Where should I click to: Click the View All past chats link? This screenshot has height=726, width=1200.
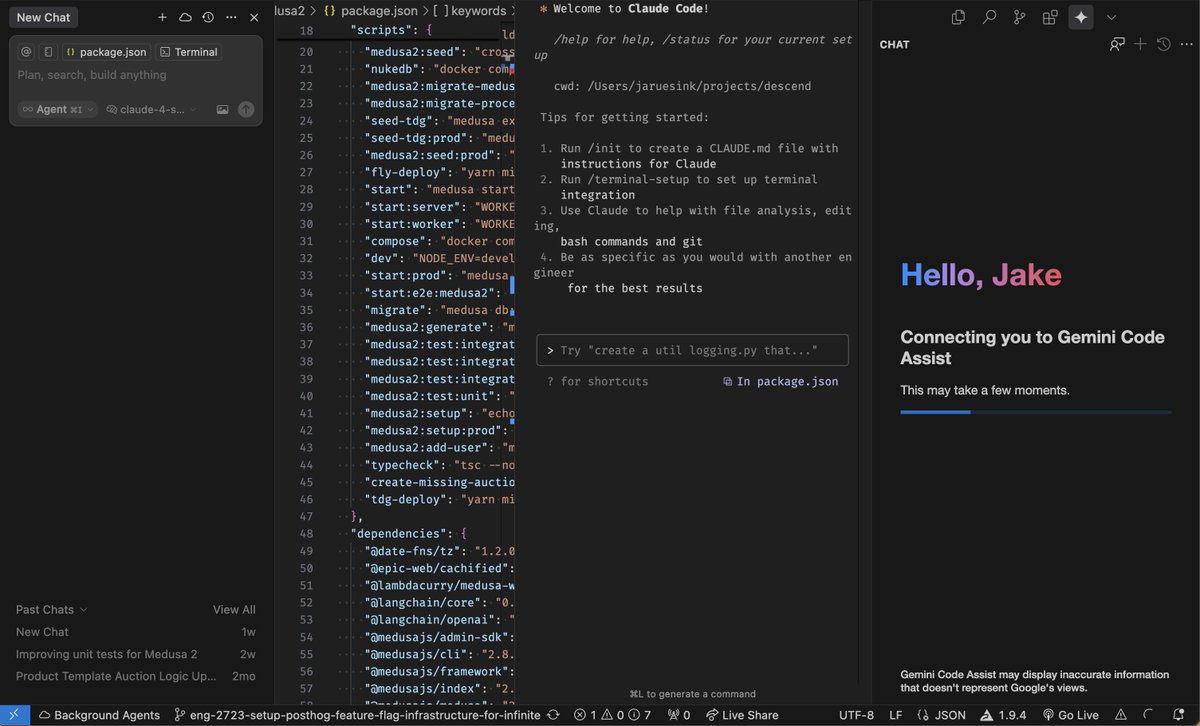click(x=234, y=609)
